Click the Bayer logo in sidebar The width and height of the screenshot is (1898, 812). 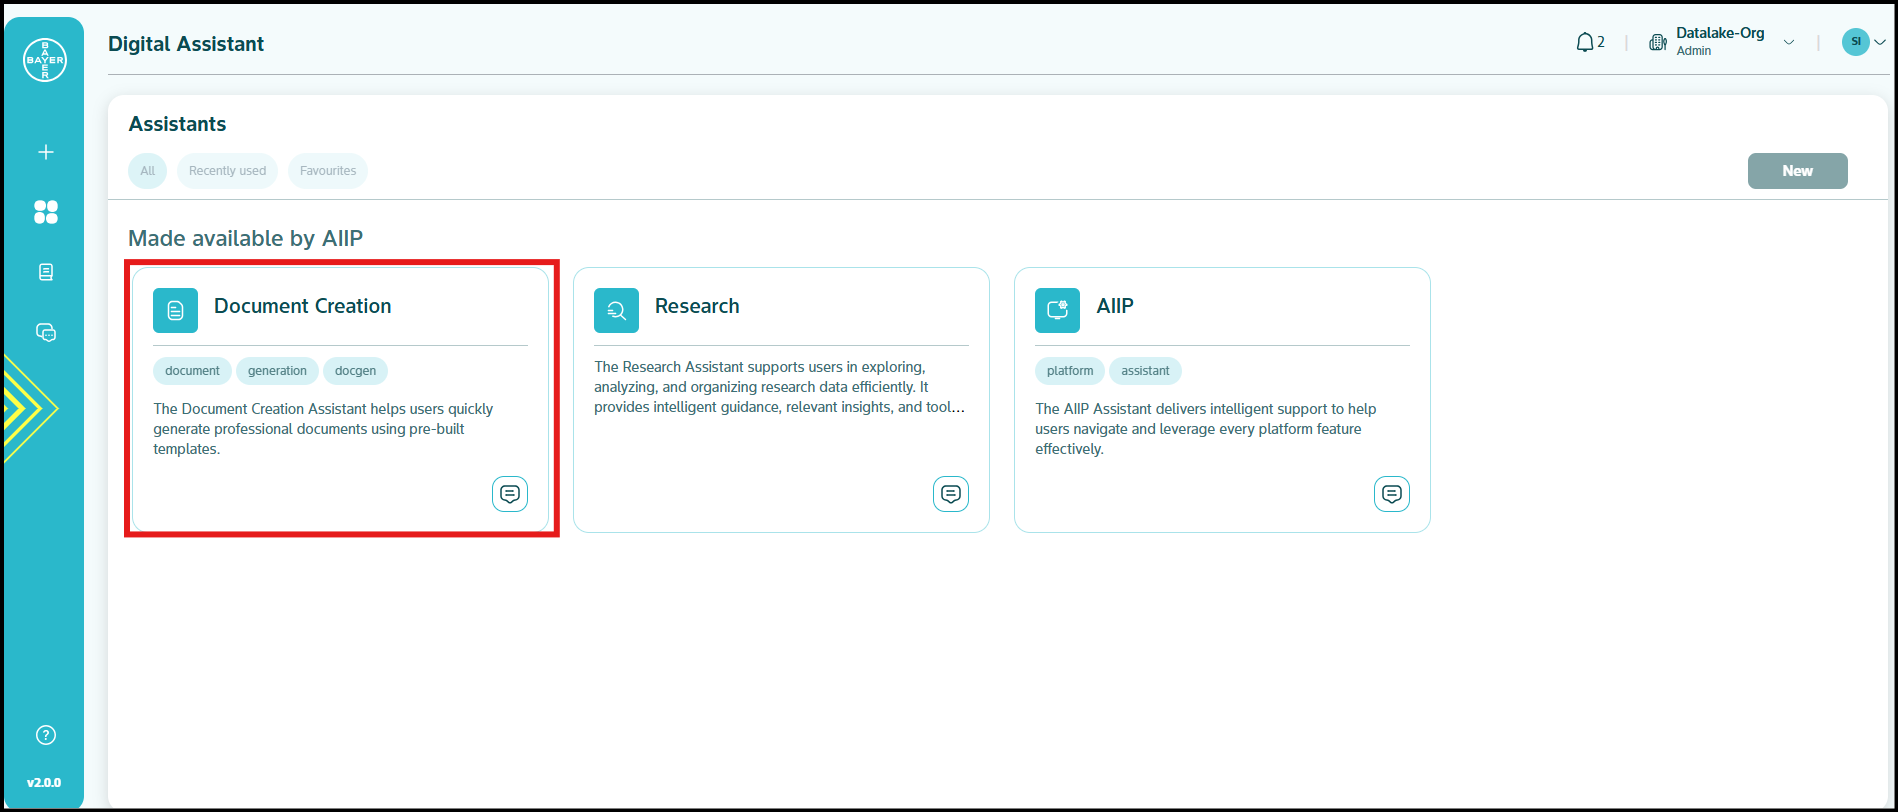click(45, 60)
